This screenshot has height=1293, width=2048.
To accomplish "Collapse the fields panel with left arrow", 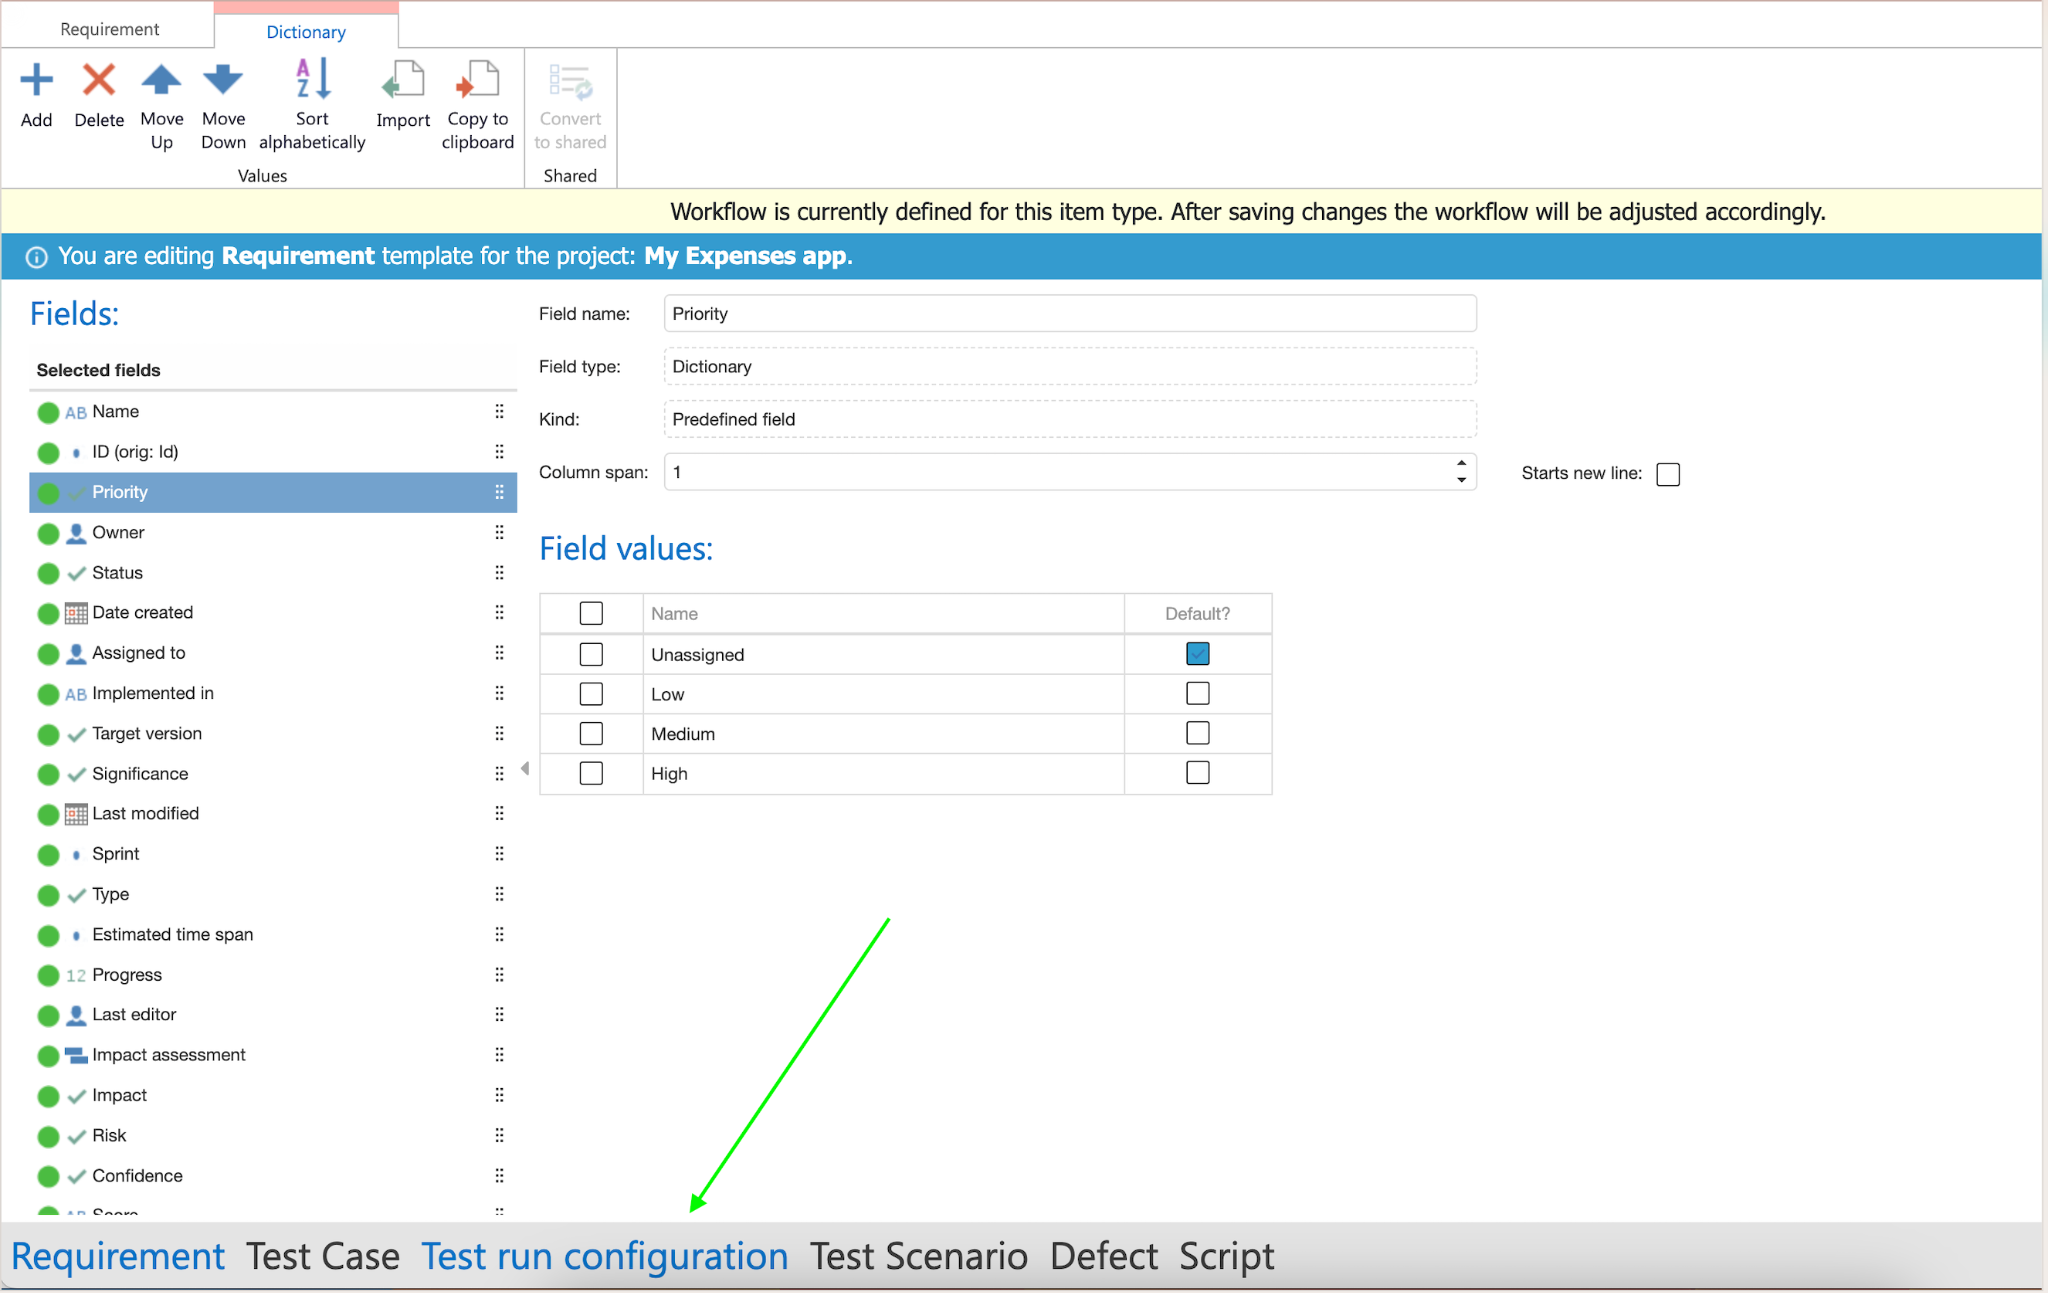I will point(525,769).
